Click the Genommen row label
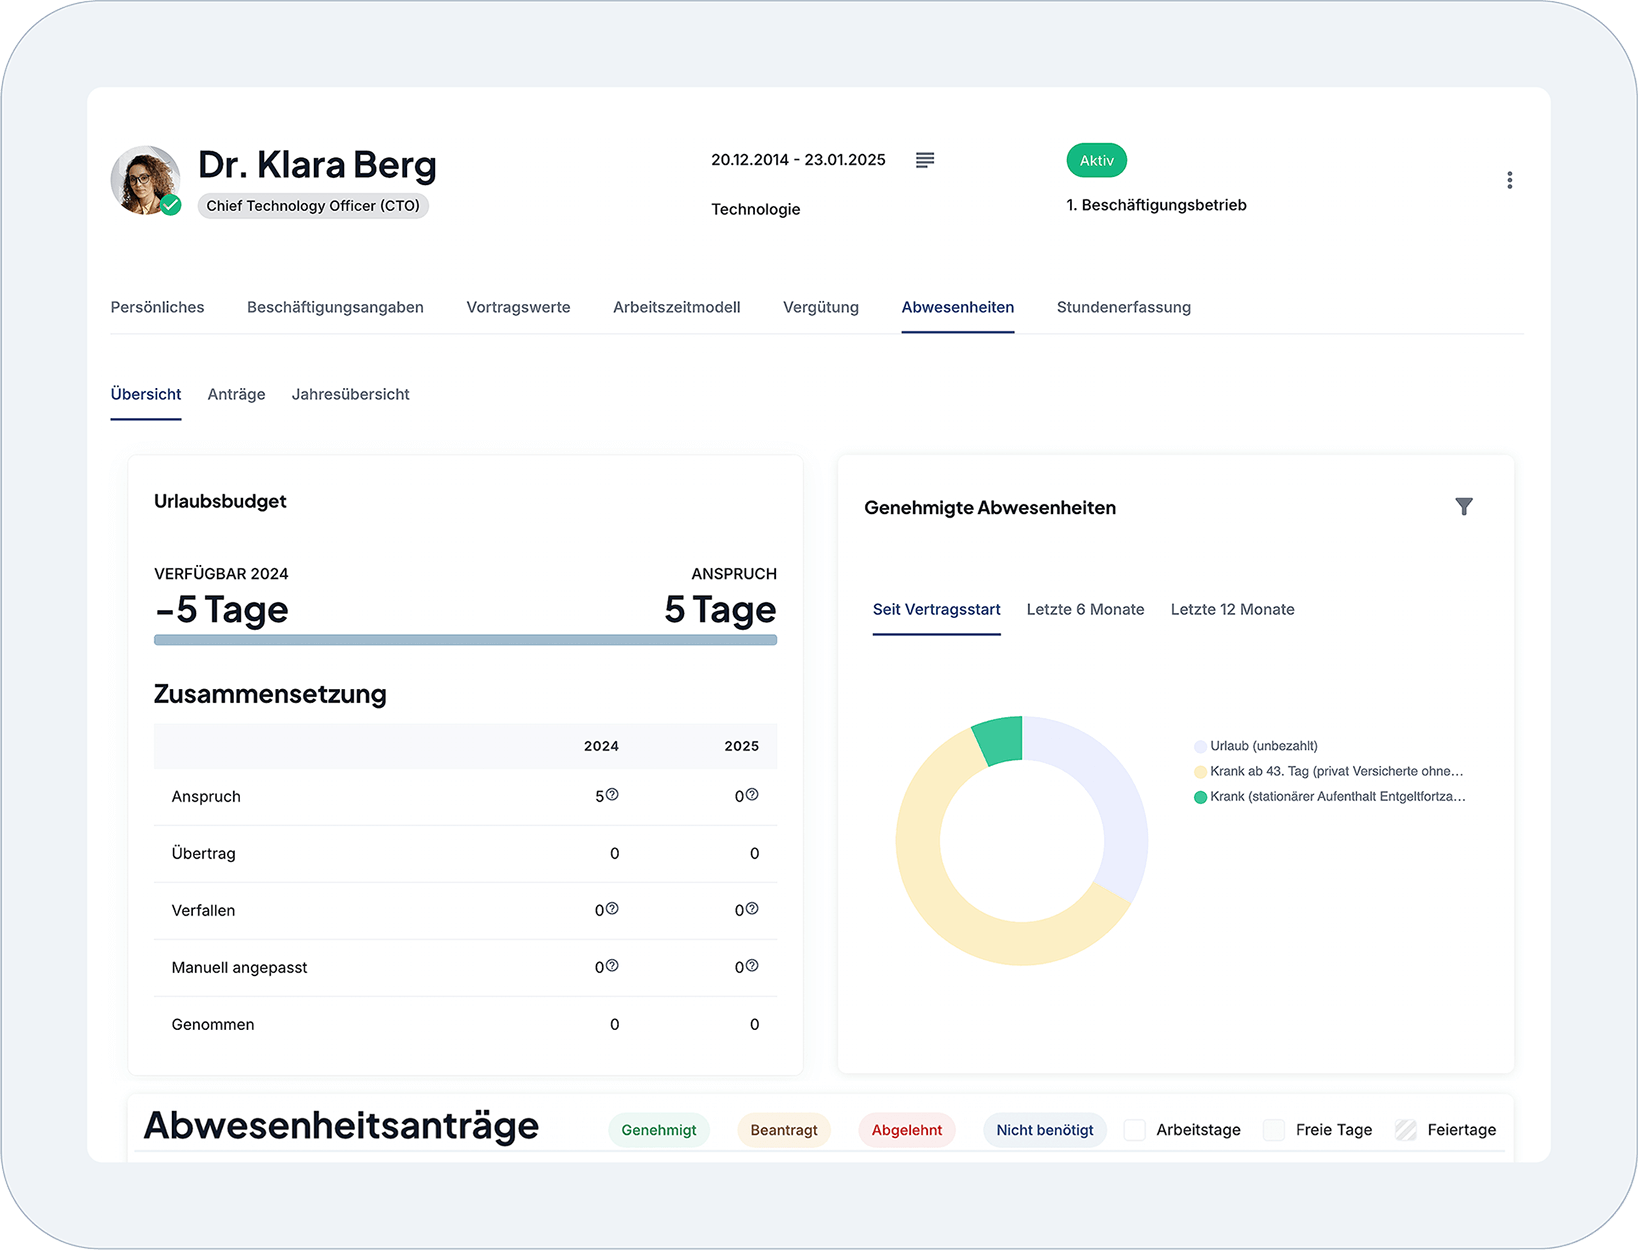 pyautogui.click(x=213, y=1025)
